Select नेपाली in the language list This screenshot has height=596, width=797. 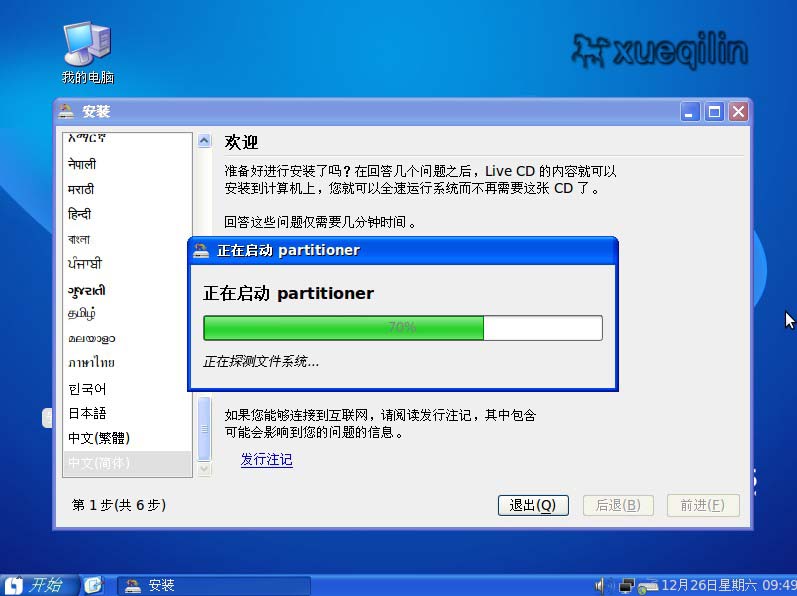pos(127,164)
